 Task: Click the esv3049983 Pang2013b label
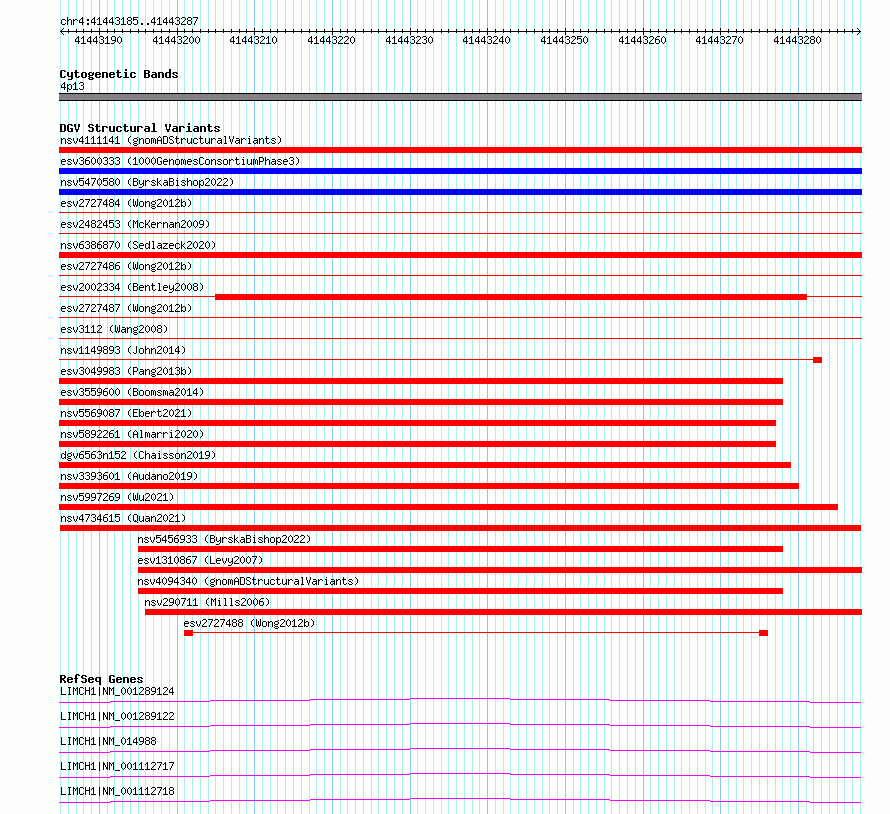[x=126, y=371]
